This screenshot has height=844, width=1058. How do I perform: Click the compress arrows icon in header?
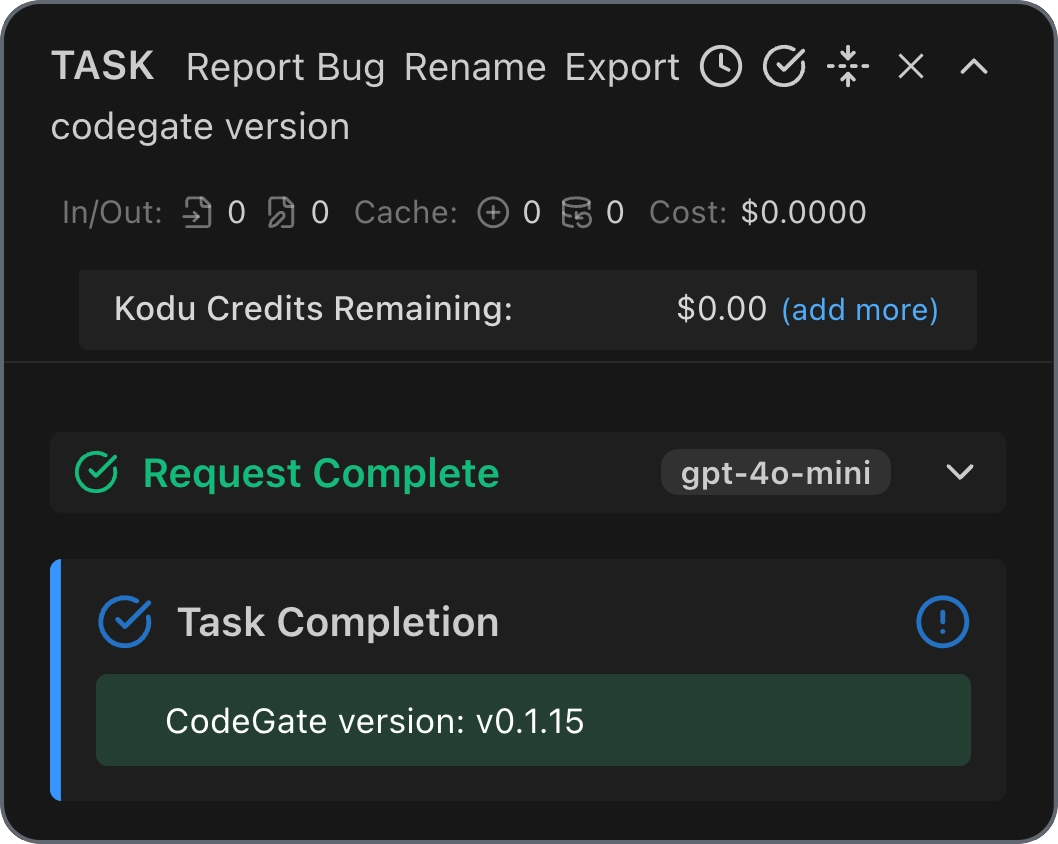848,66
